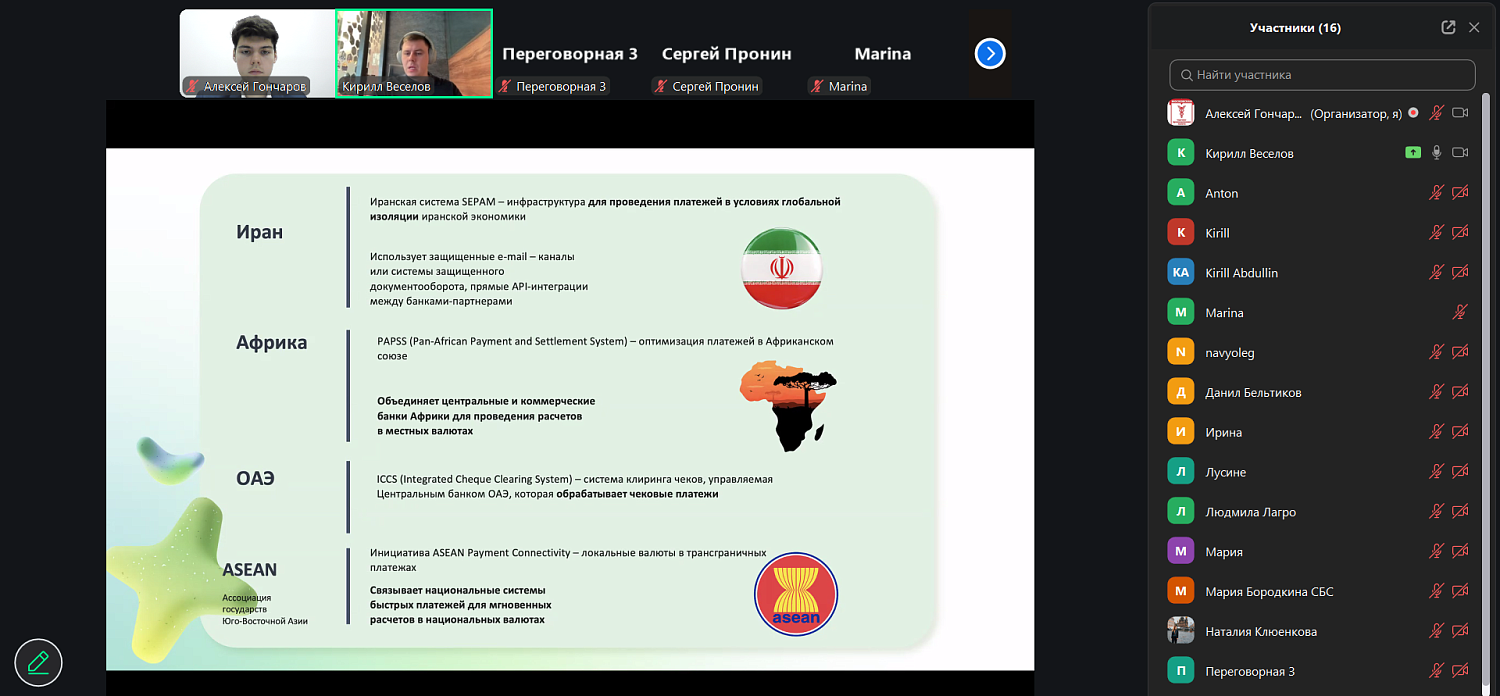Click Ирина's muted microphone icon
The height and width of the screenshot is (696, 1500).
[1436, 432]
